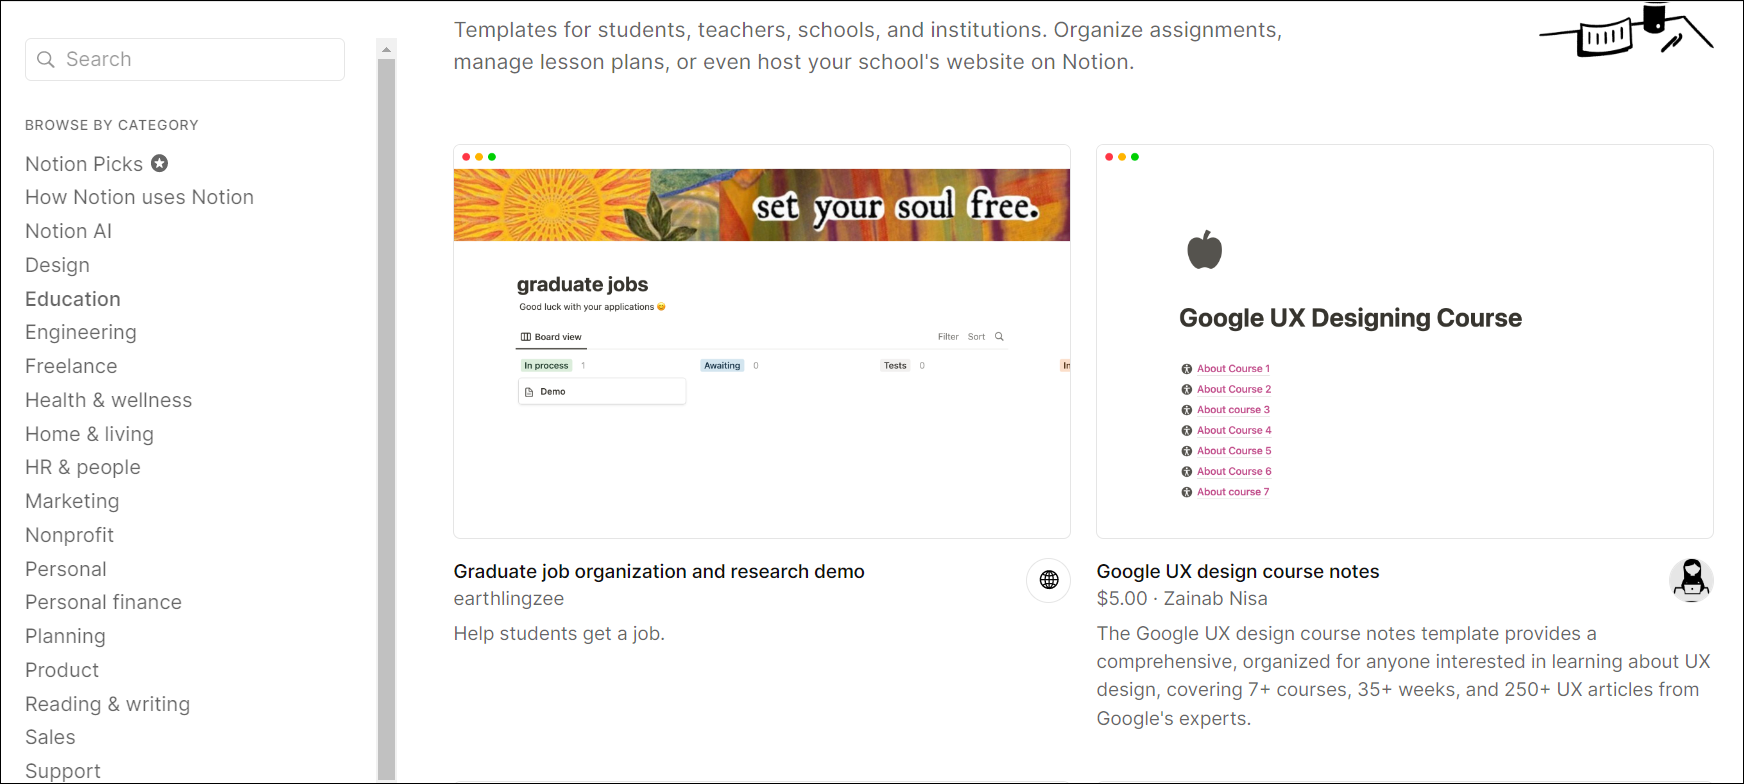The image size is (1744, 784).
Task: Click Filter in the graduate jobs preview
Action: (x=948, y=337)
